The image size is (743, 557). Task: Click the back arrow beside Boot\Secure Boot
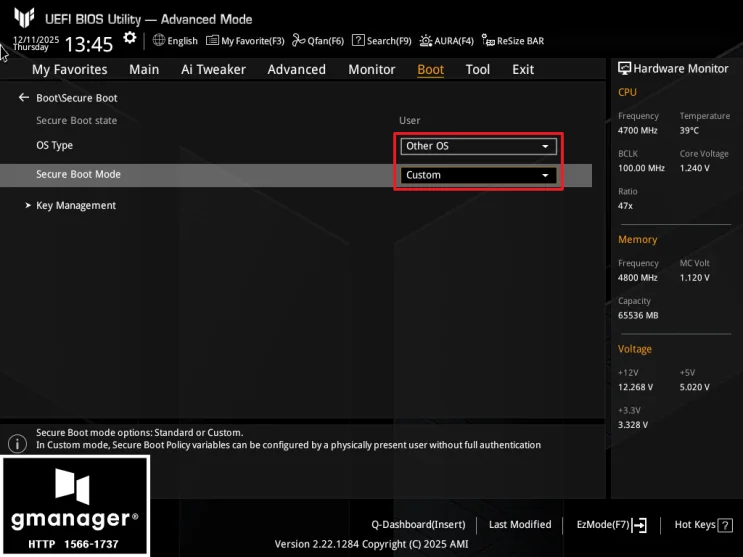[x=24, y=98]
